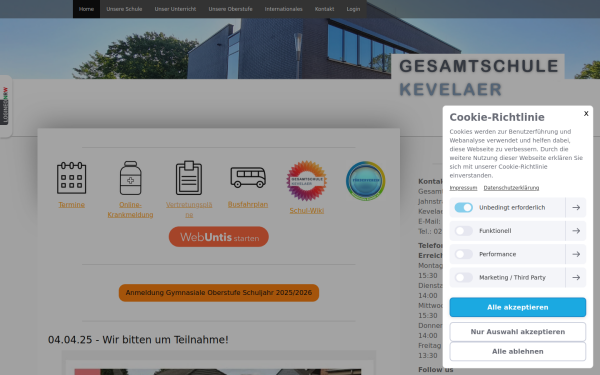
Task: Open Anmeldung Gymnasiale Oberstufe Schuljahr 2025/2026
Action: [x=219, y=293]
